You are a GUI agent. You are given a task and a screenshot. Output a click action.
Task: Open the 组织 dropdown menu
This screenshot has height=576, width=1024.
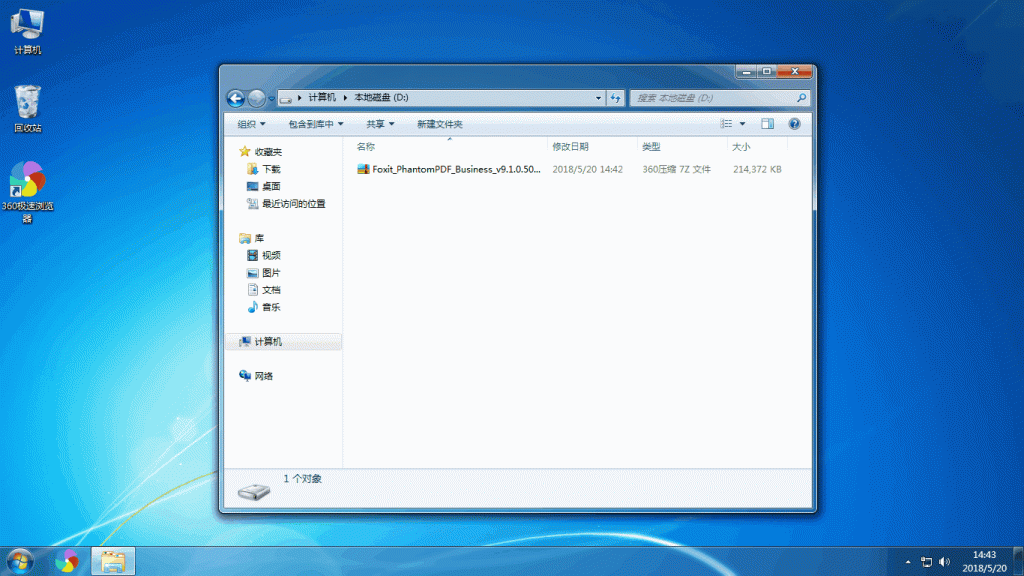pos(251,124)
